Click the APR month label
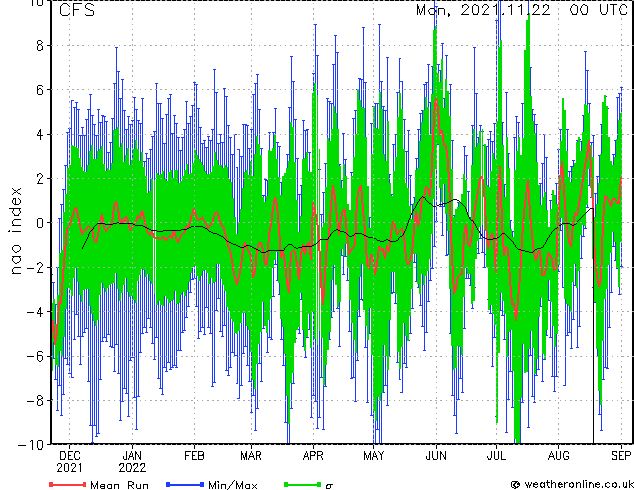The image size is (634, 490). (x=313, y=456)
